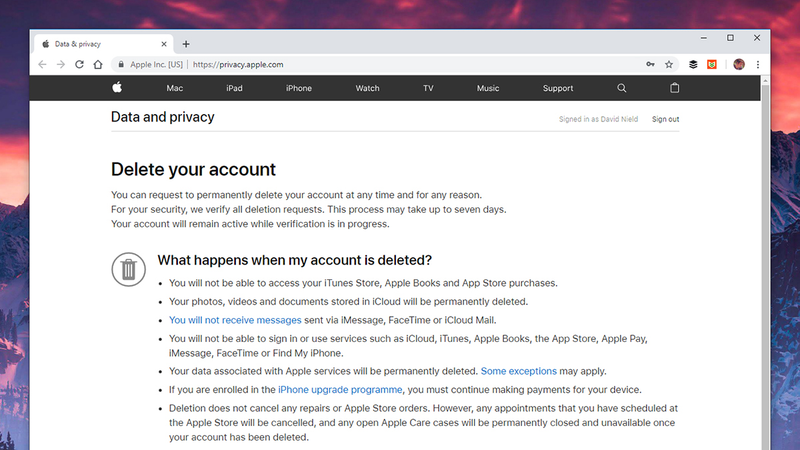
Task: Click 'Apple Inc. [US]' certificate label
Action: click(x=156, y=65)
